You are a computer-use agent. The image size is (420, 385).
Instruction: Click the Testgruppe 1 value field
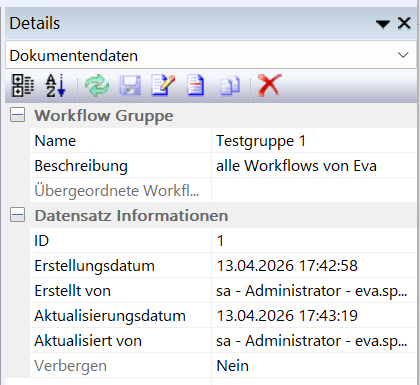click(314, 141)
